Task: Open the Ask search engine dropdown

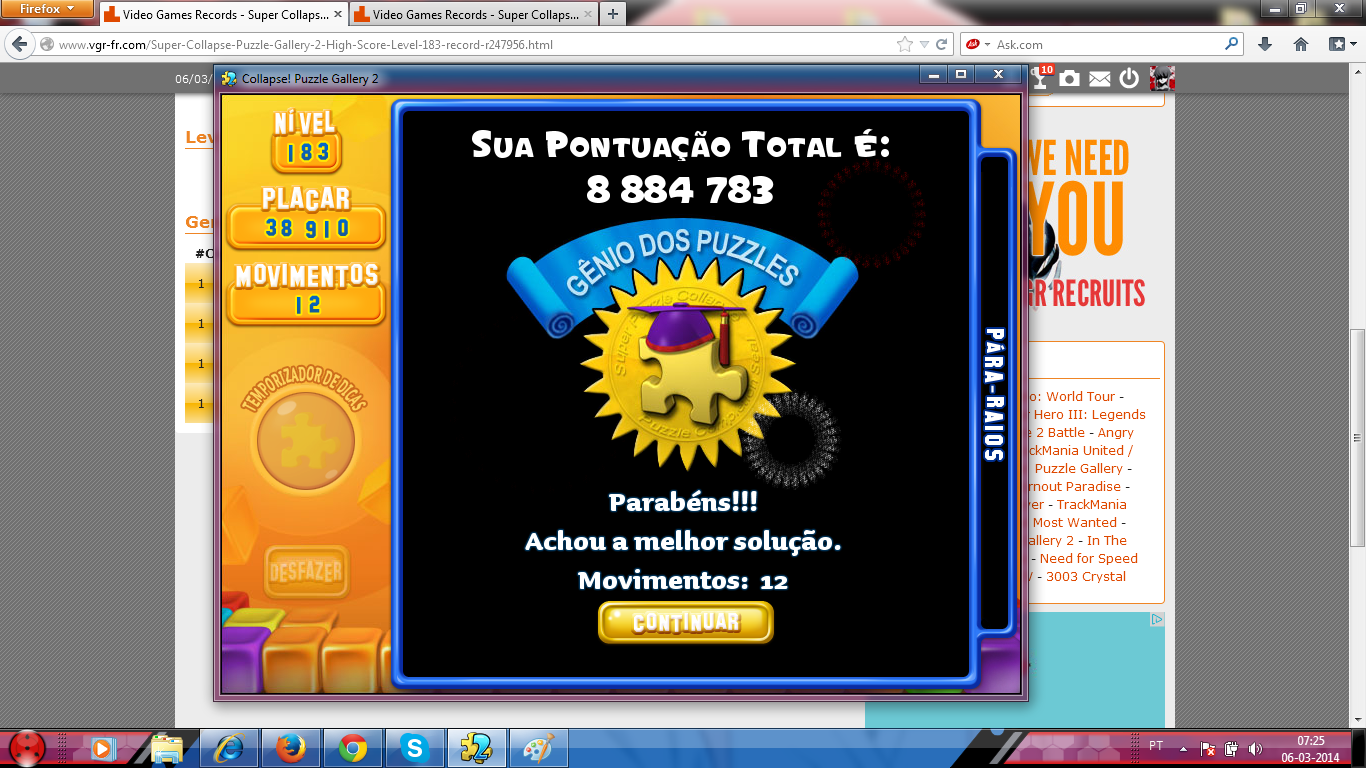Action: click(977, 44)
